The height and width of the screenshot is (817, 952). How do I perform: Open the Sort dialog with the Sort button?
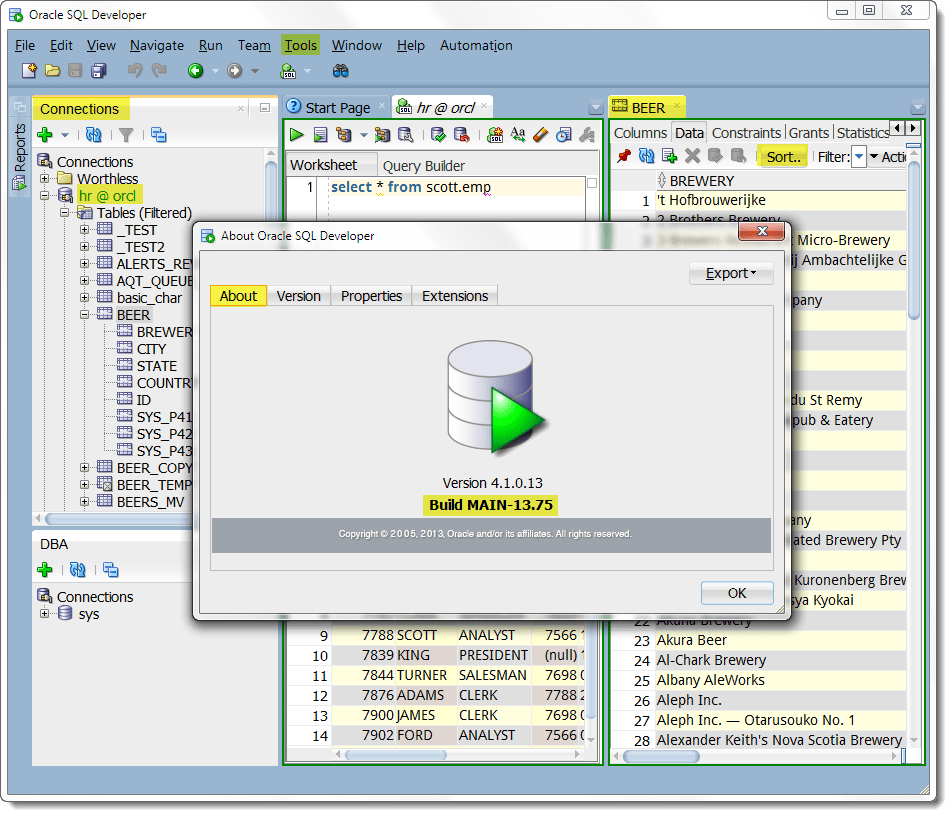point(783,155)
